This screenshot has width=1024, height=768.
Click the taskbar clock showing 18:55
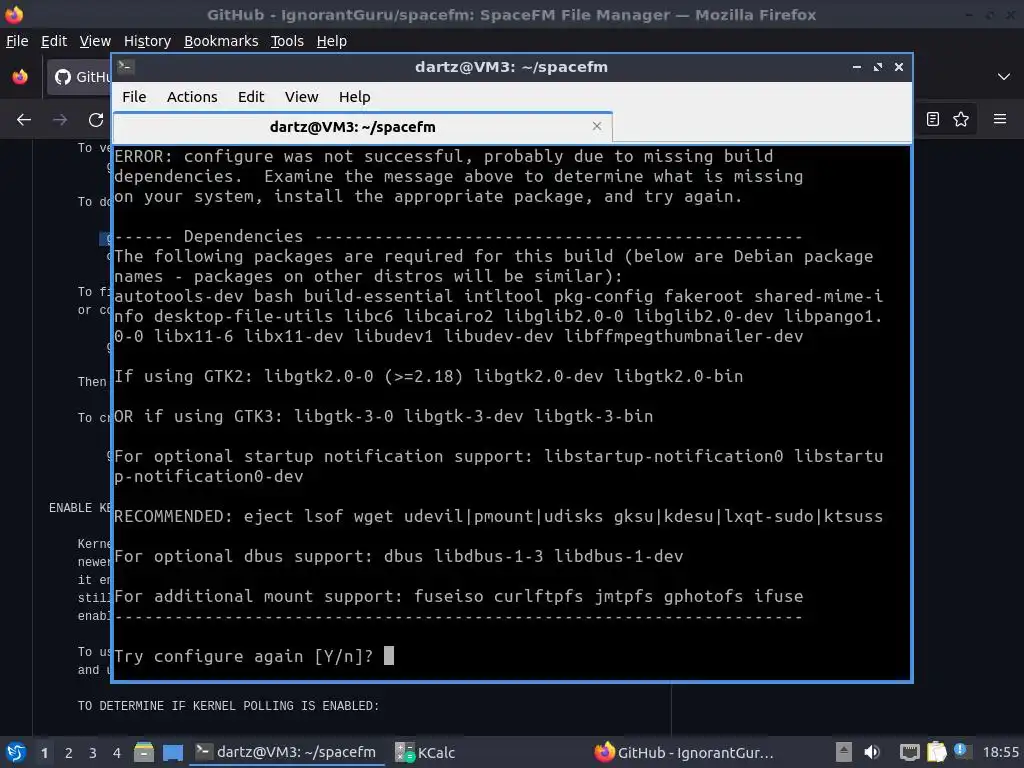click(x=1000, y=752)
